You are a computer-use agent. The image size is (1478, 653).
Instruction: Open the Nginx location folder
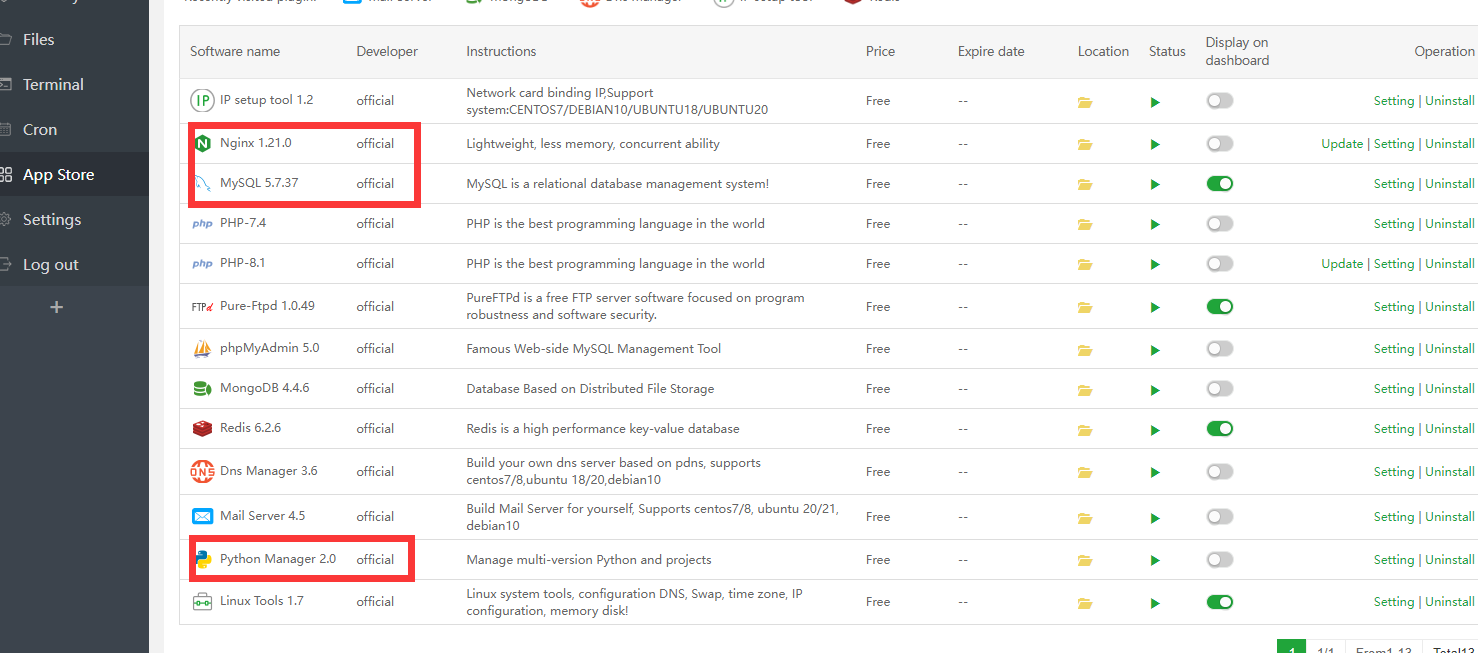coord(1085,144)
